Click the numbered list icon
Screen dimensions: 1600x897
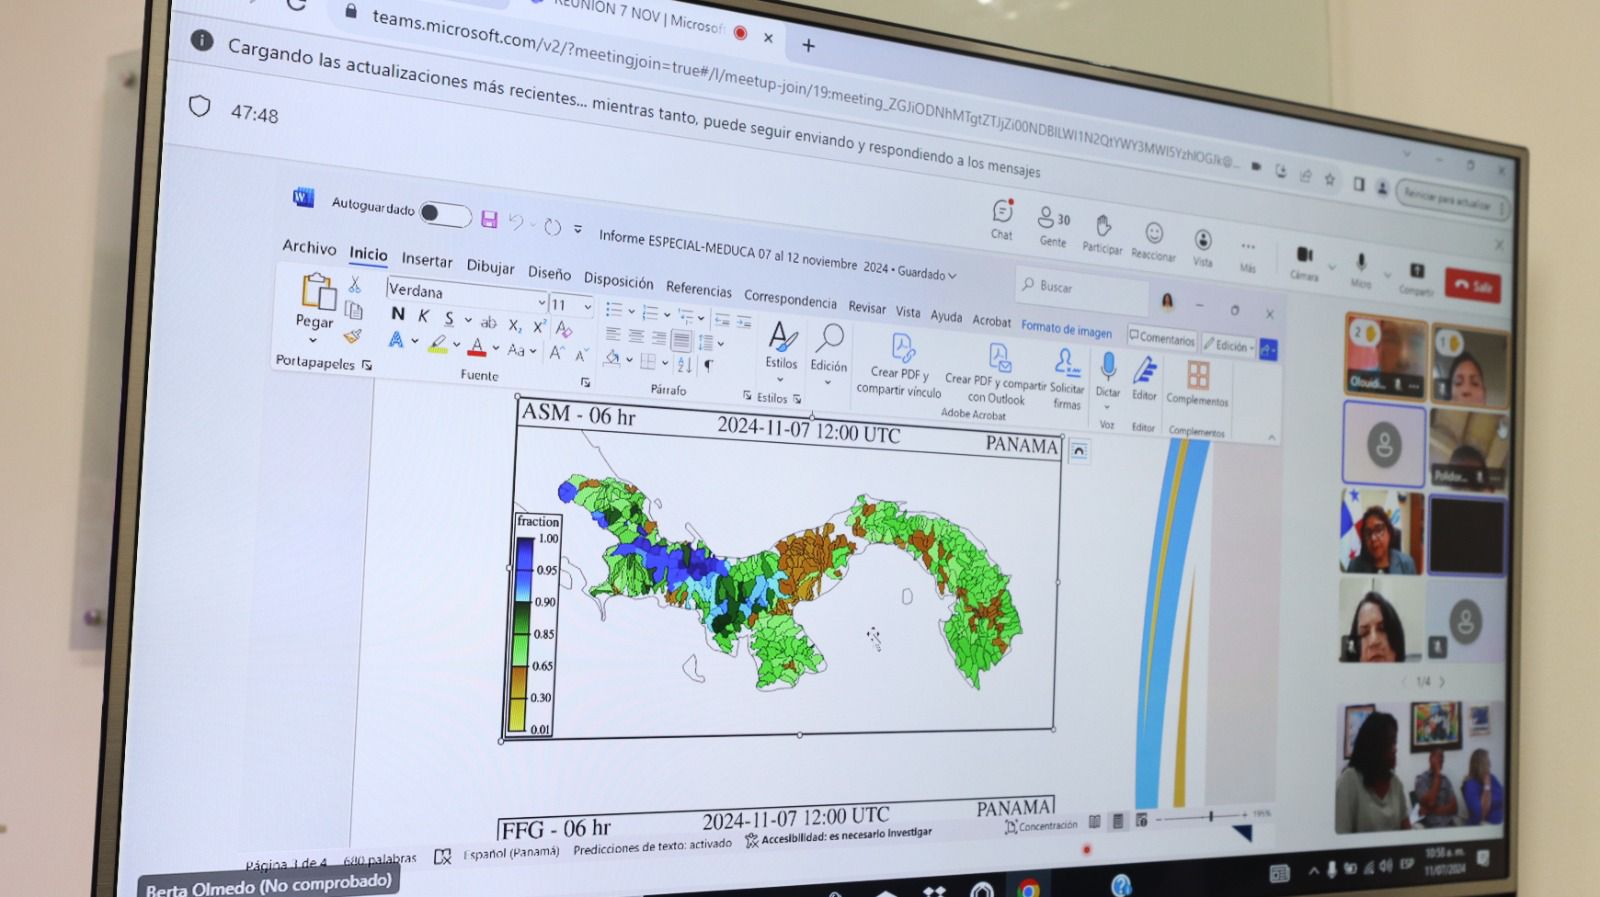pyautogui.click(x=650, y=313)
